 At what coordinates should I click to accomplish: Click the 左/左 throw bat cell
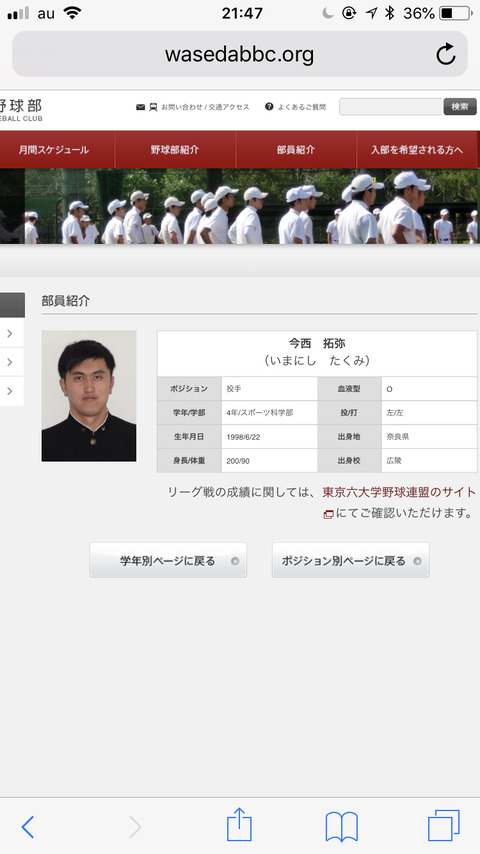429,413
